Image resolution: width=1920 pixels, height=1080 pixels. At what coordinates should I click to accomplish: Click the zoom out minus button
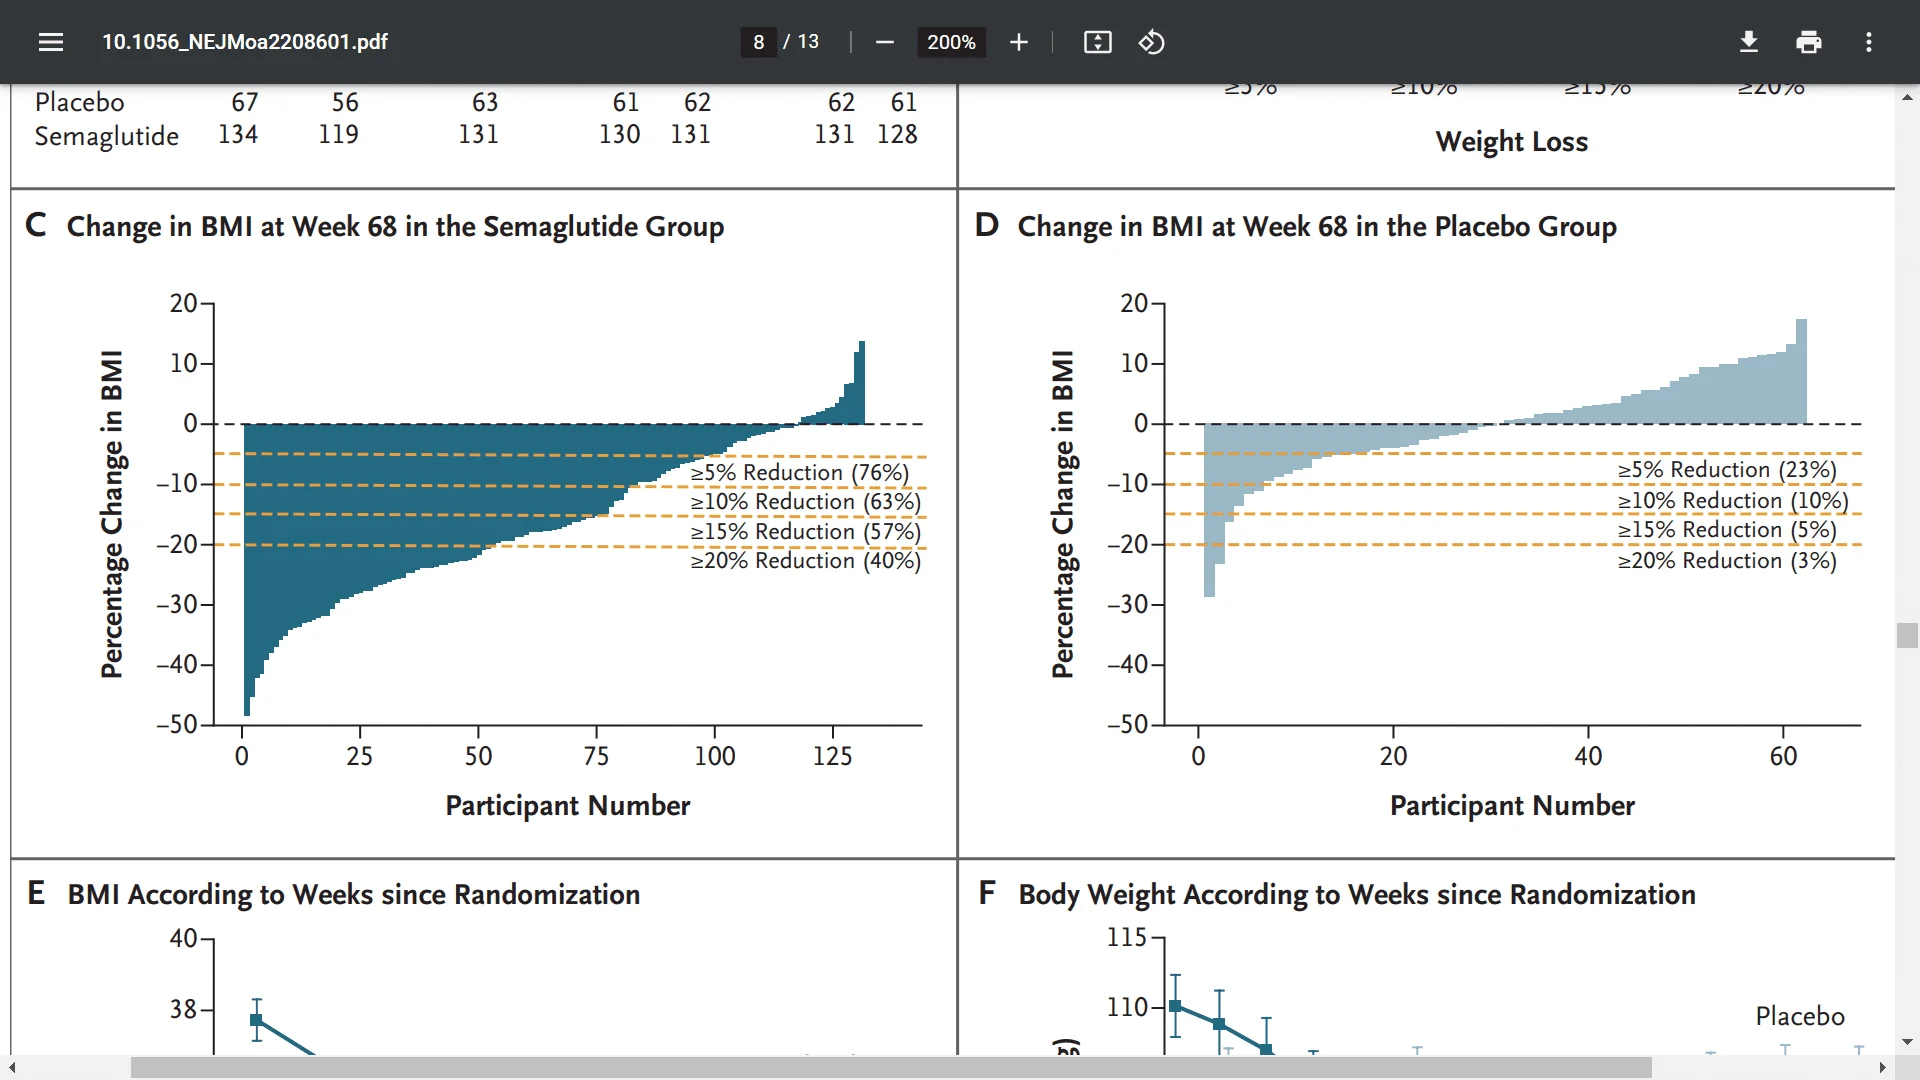click(x=884, y=42)
